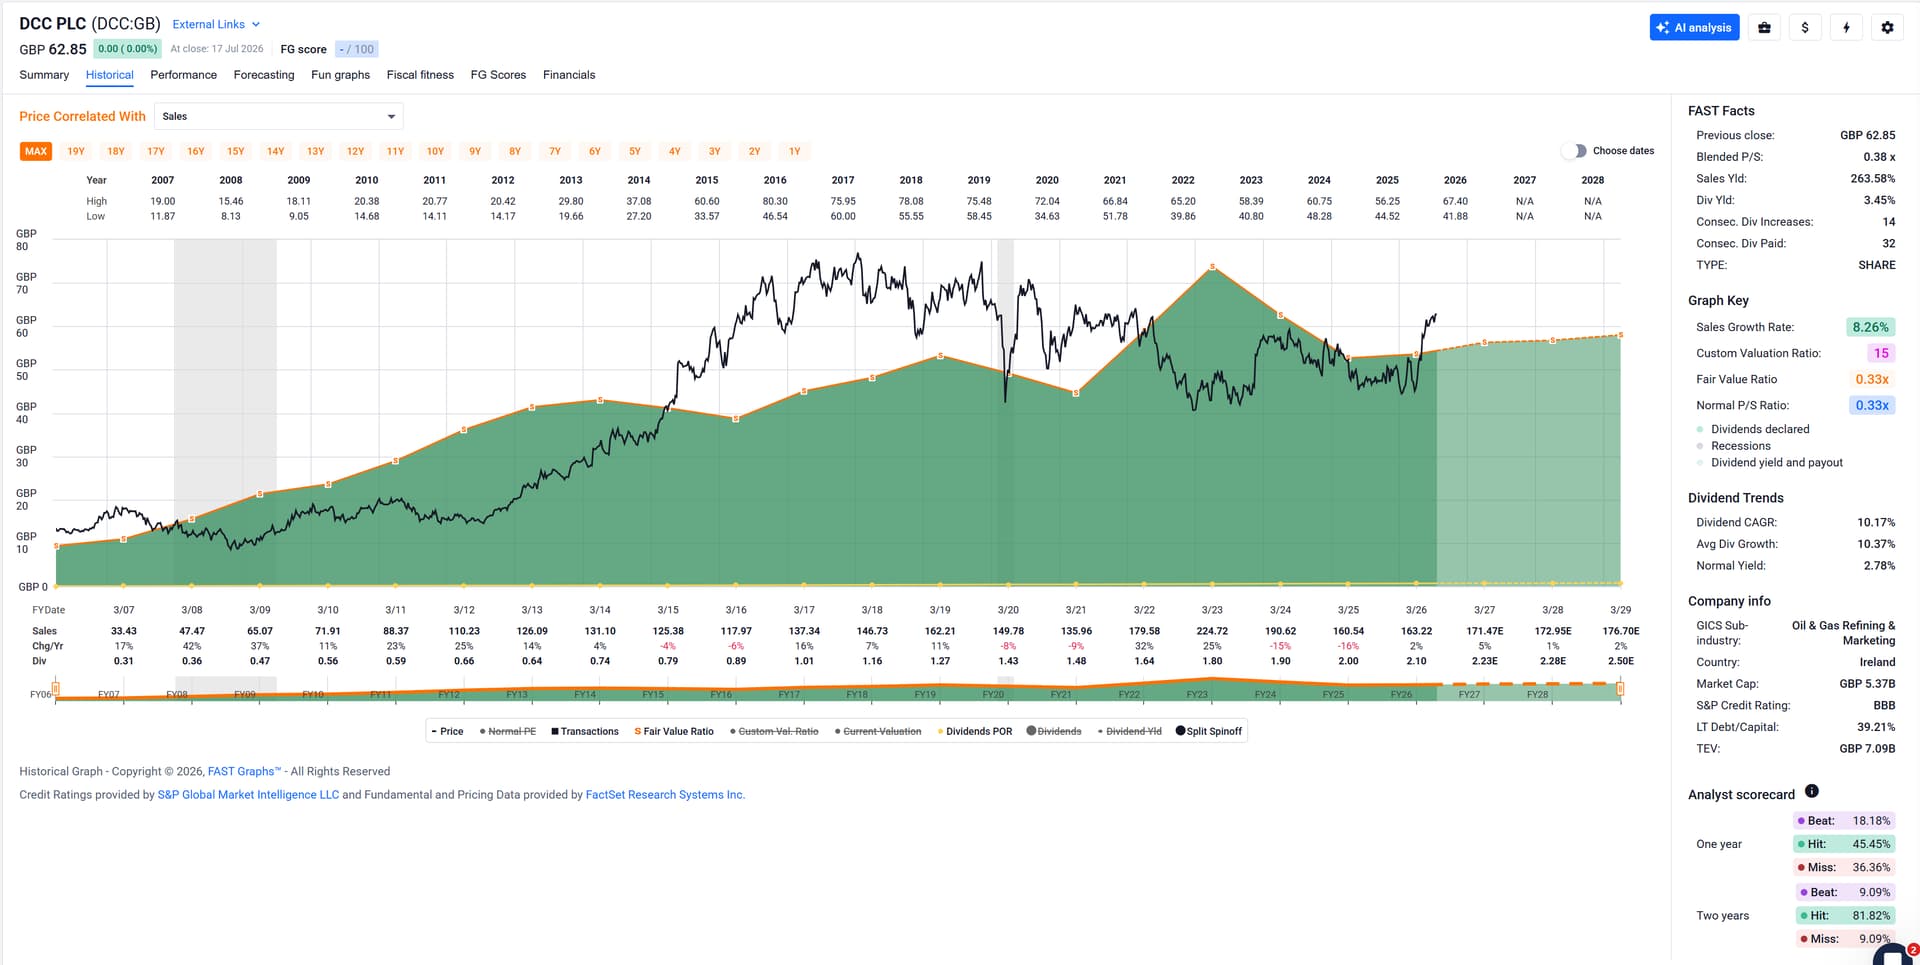The width and height of the screenshot is (1920, 965).
Task: Toggle Recessions in Graph Key
Action: click(1733, 446)
